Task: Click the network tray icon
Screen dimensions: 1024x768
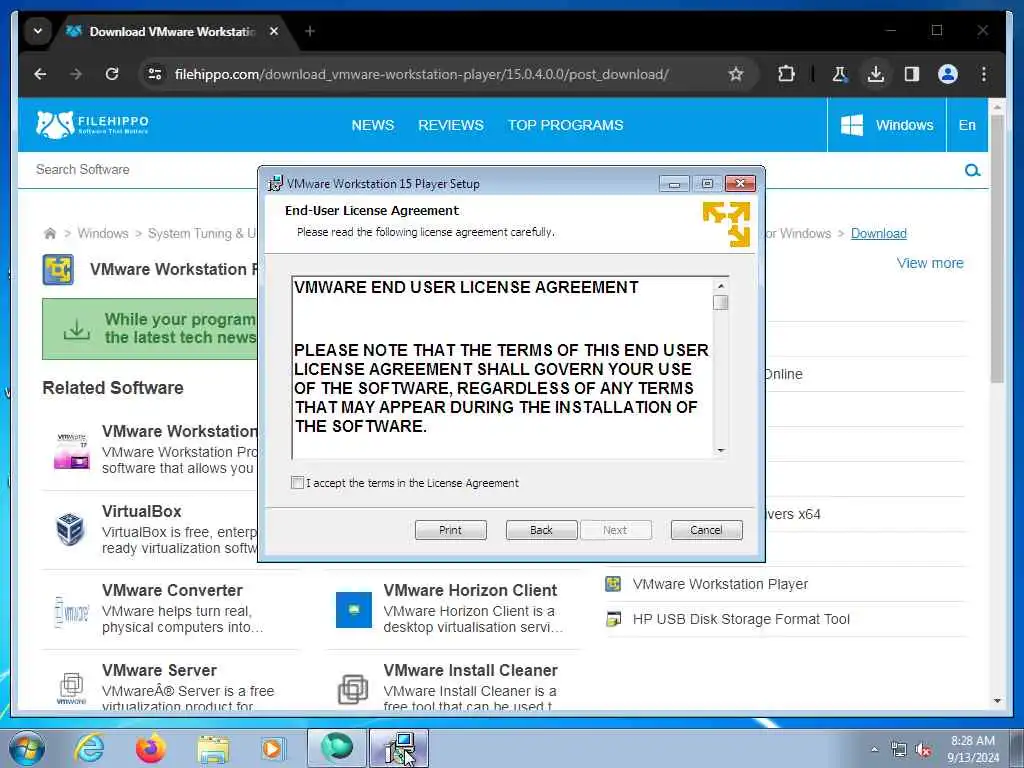Action: pos(899,750)
